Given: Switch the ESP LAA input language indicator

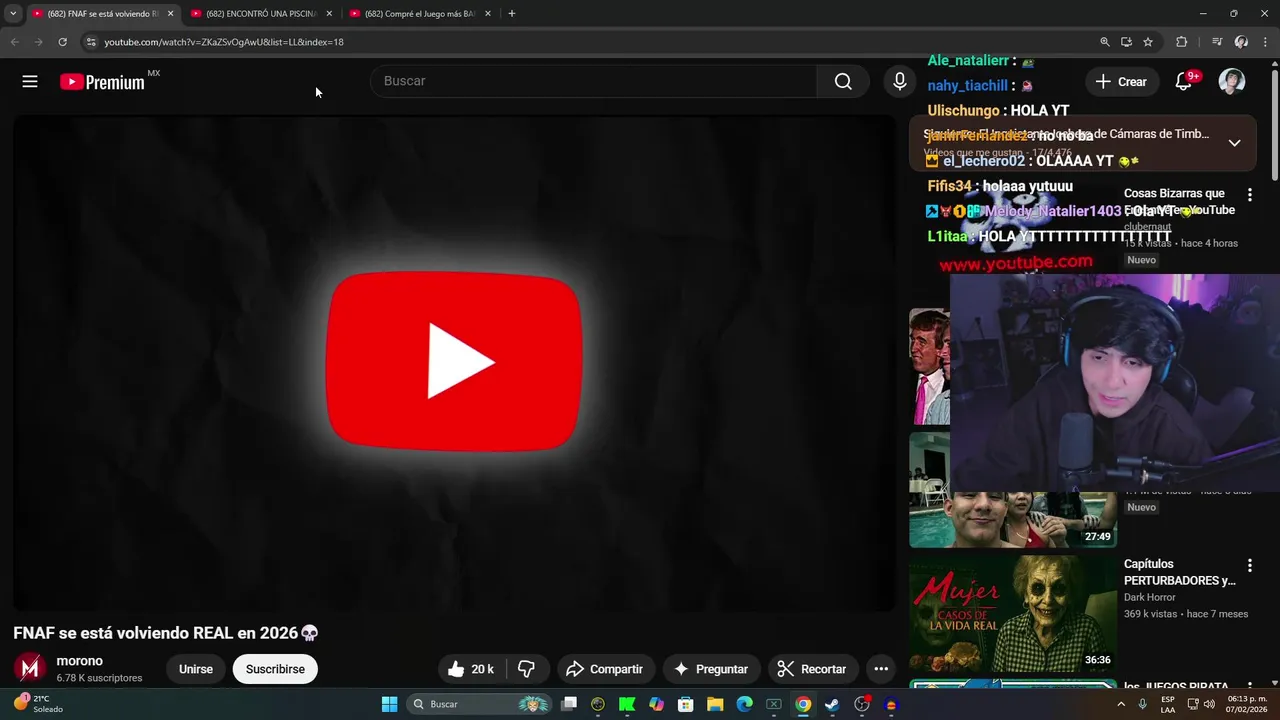Looking at the screenshot, I should coord(1168,704).
